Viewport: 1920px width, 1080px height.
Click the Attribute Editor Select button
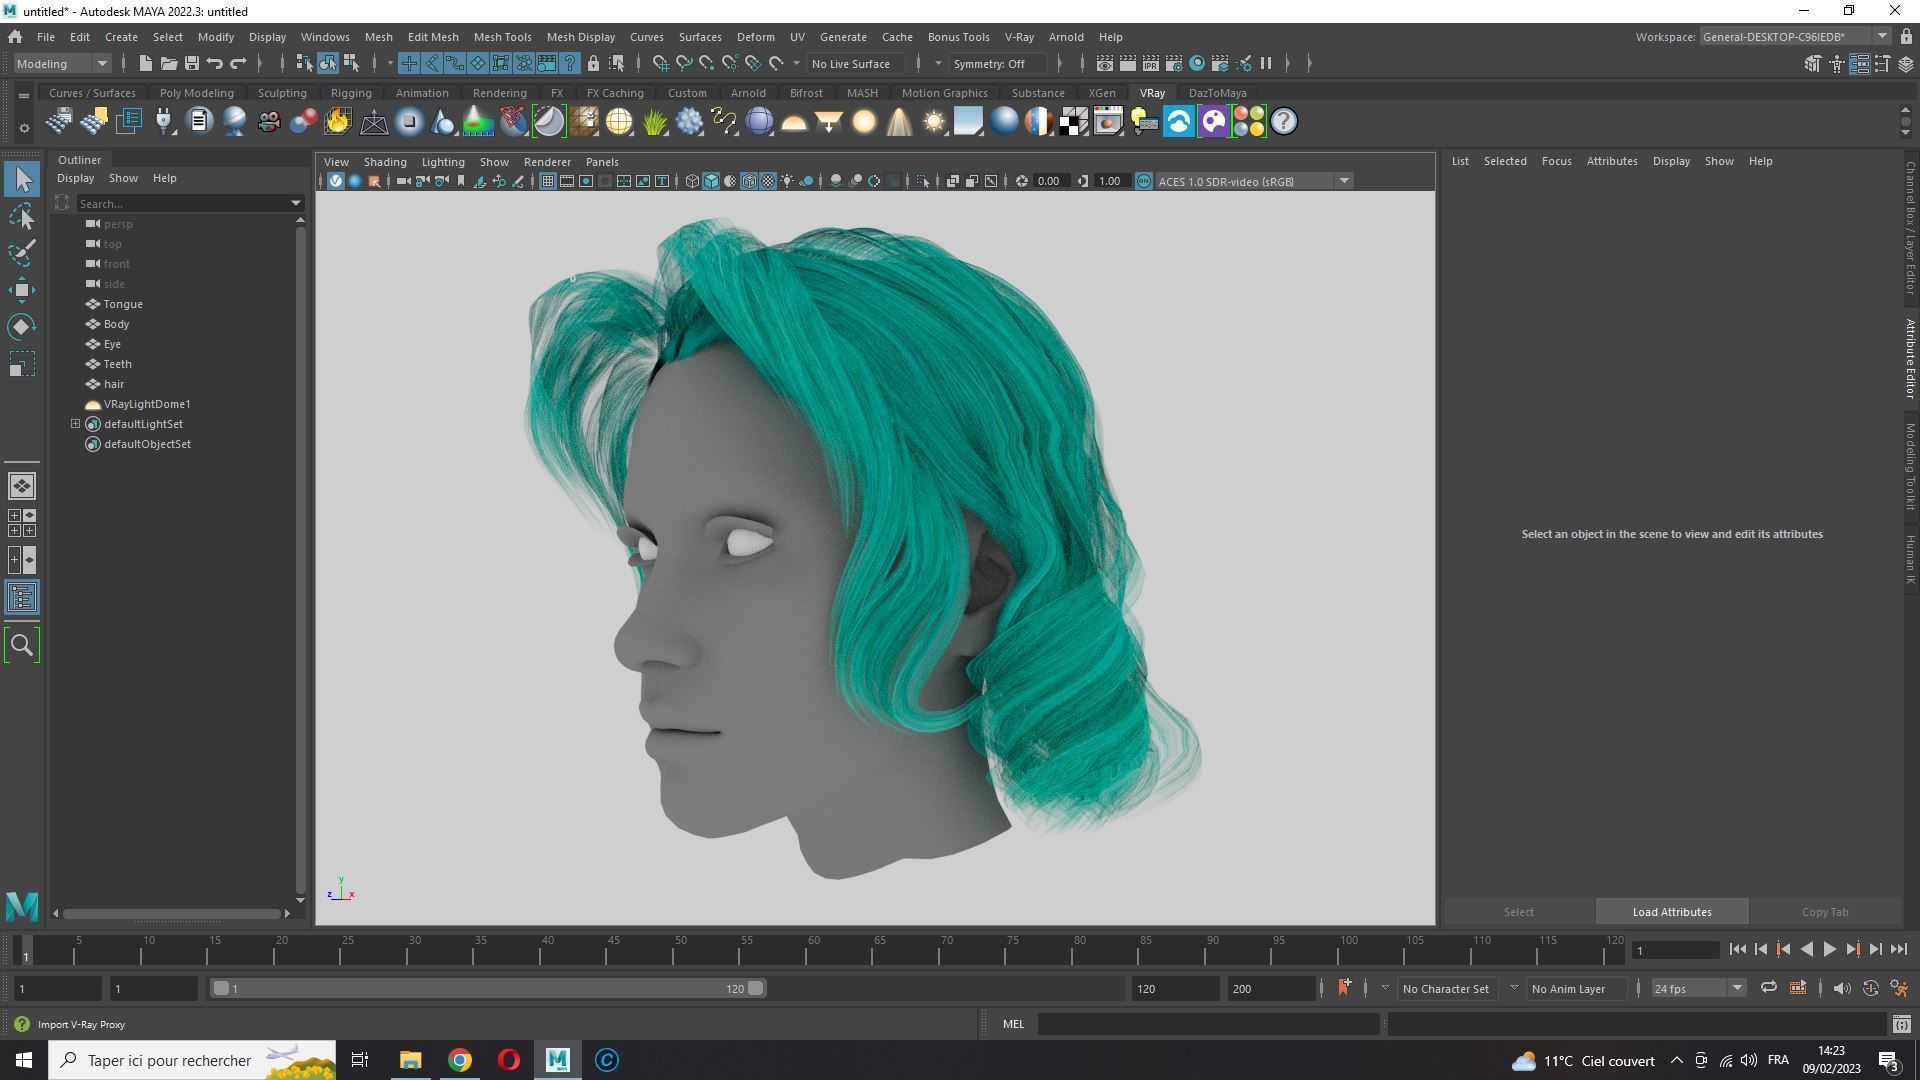point(1518,912)
